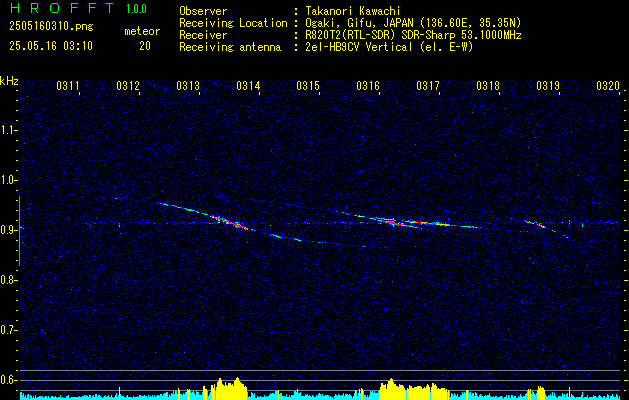The height and width of the screenshot is (400, 629).
Task: Click the 0318 time axis label
Action: point(488,85)
